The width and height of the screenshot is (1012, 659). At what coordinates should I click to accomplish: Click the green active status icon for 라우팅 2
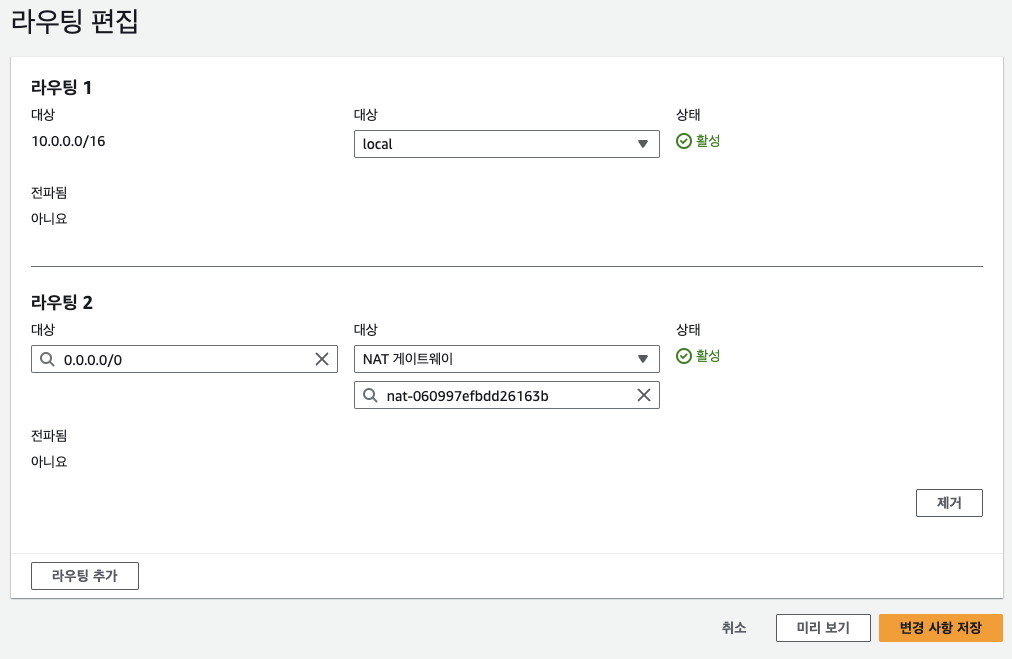click(x=684, y=356)
